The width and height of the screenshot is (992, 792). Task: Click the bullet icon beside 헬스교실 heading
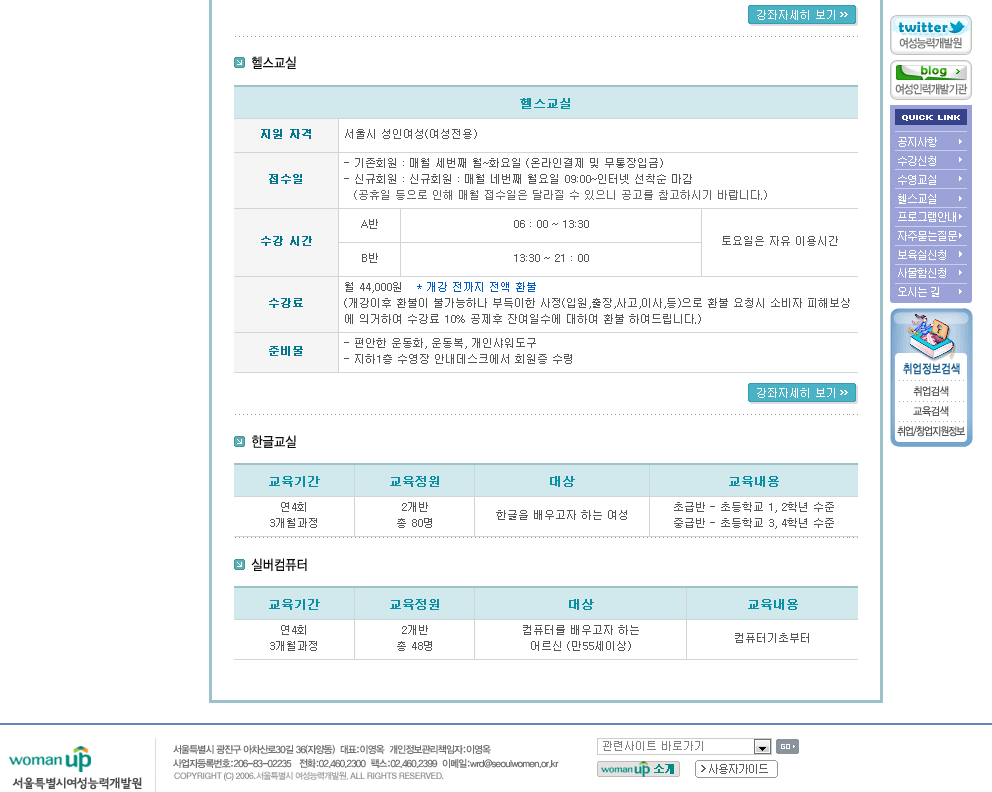(240, 63)
